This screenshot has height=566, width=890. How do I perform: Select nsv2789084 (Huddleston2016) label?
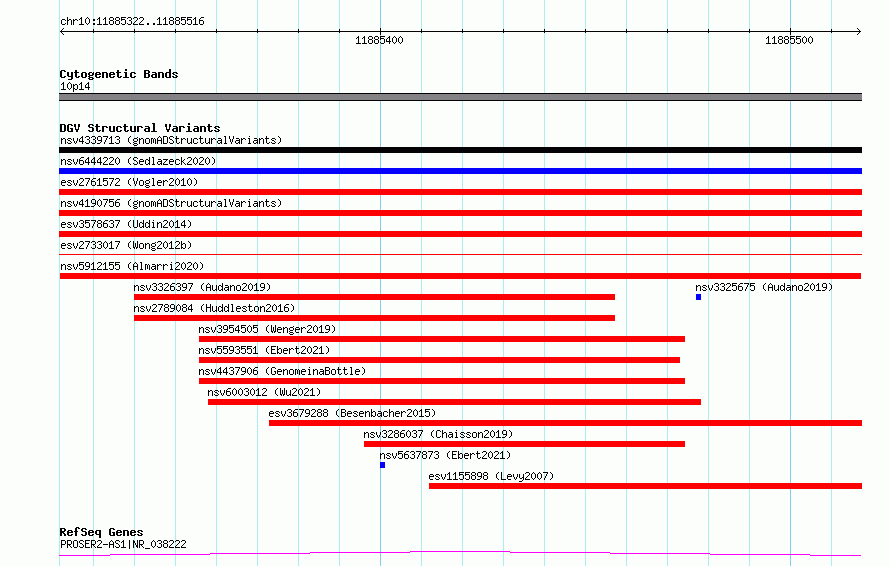click(x=214, y=308)
